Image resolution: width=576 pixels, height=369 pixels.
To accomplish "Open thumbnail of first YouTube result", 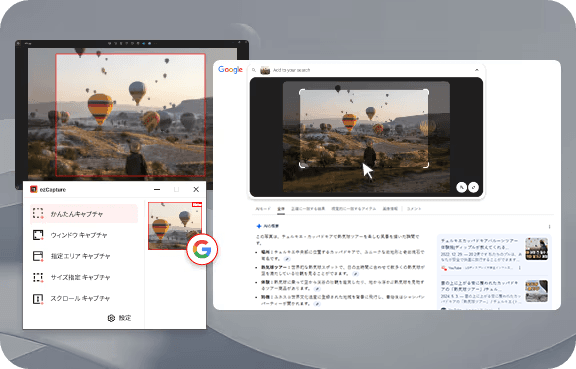I will [x=536, y=249].
